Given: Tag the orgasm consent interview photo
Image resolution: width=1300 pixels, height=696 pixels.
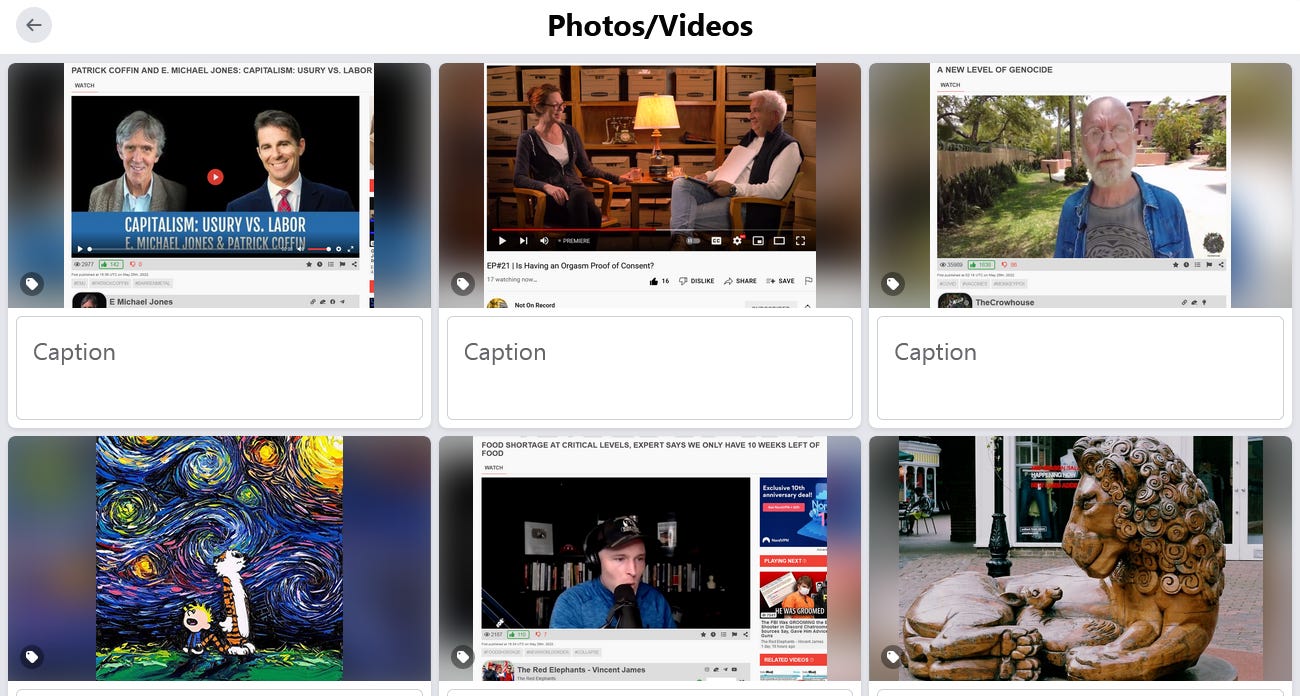Looking at the screenshot, I should click(x=463, y=284).
